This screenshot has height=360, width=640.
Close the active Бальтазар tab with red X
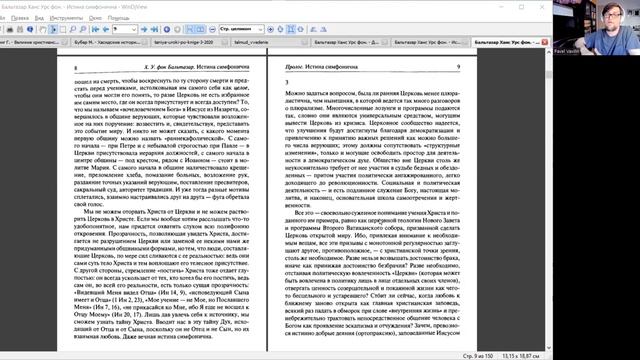pos(545,42)
